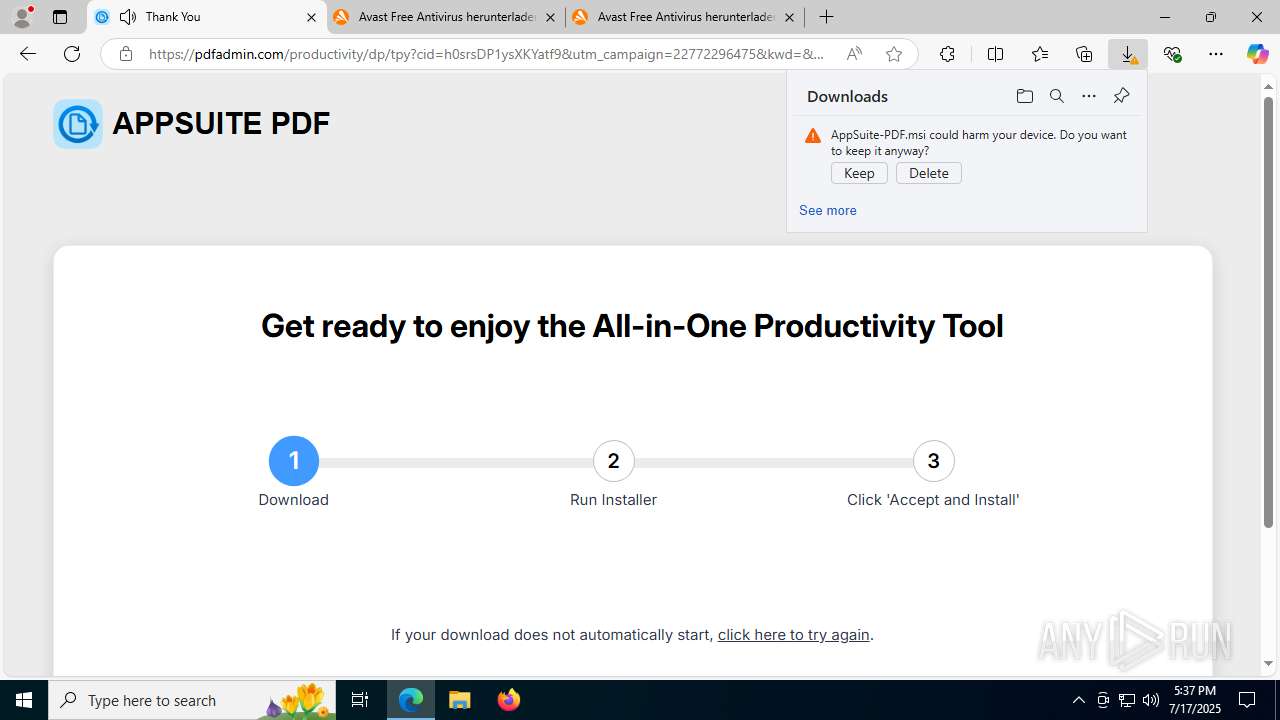This screenshot has width=1280, height=720.
Task: Open the browser profile icon
Action: (x=22, y=17)
